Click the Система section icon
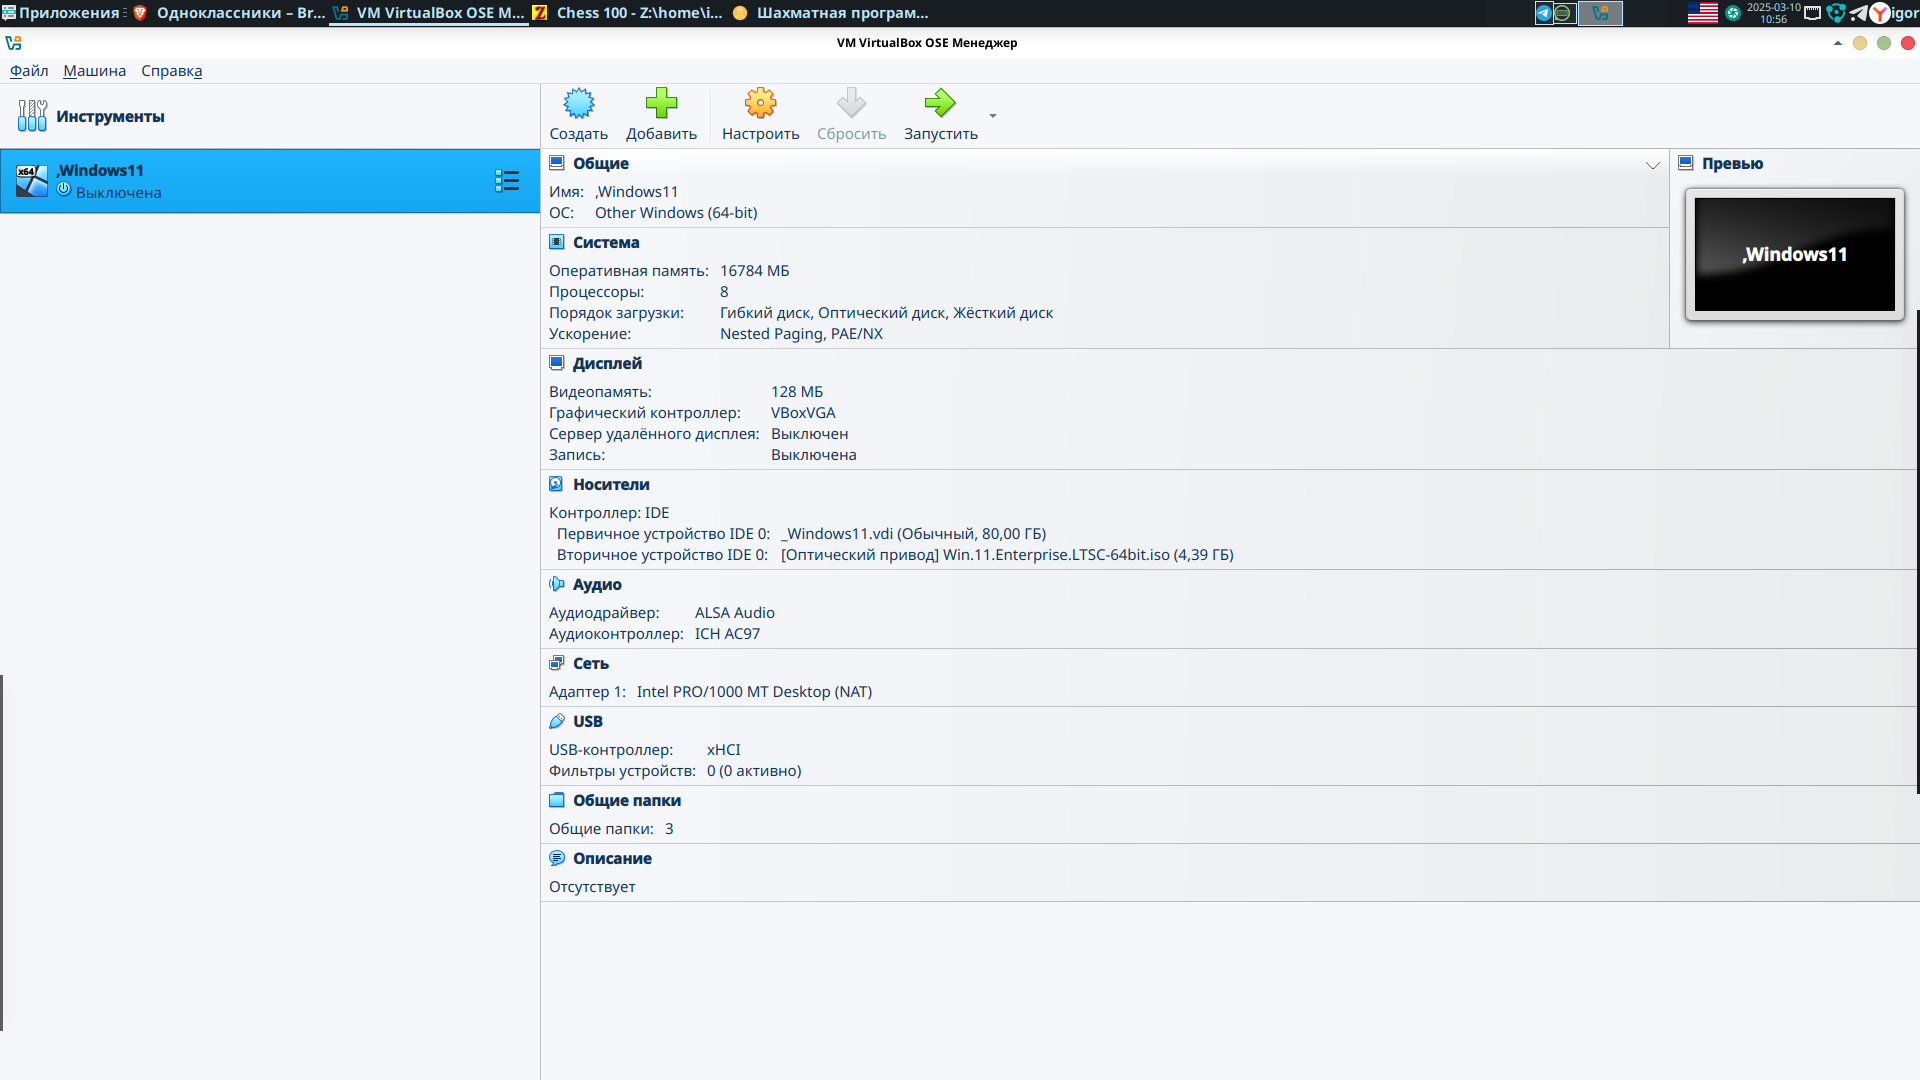1920x1080 pixels. click(x=557, y=242)
